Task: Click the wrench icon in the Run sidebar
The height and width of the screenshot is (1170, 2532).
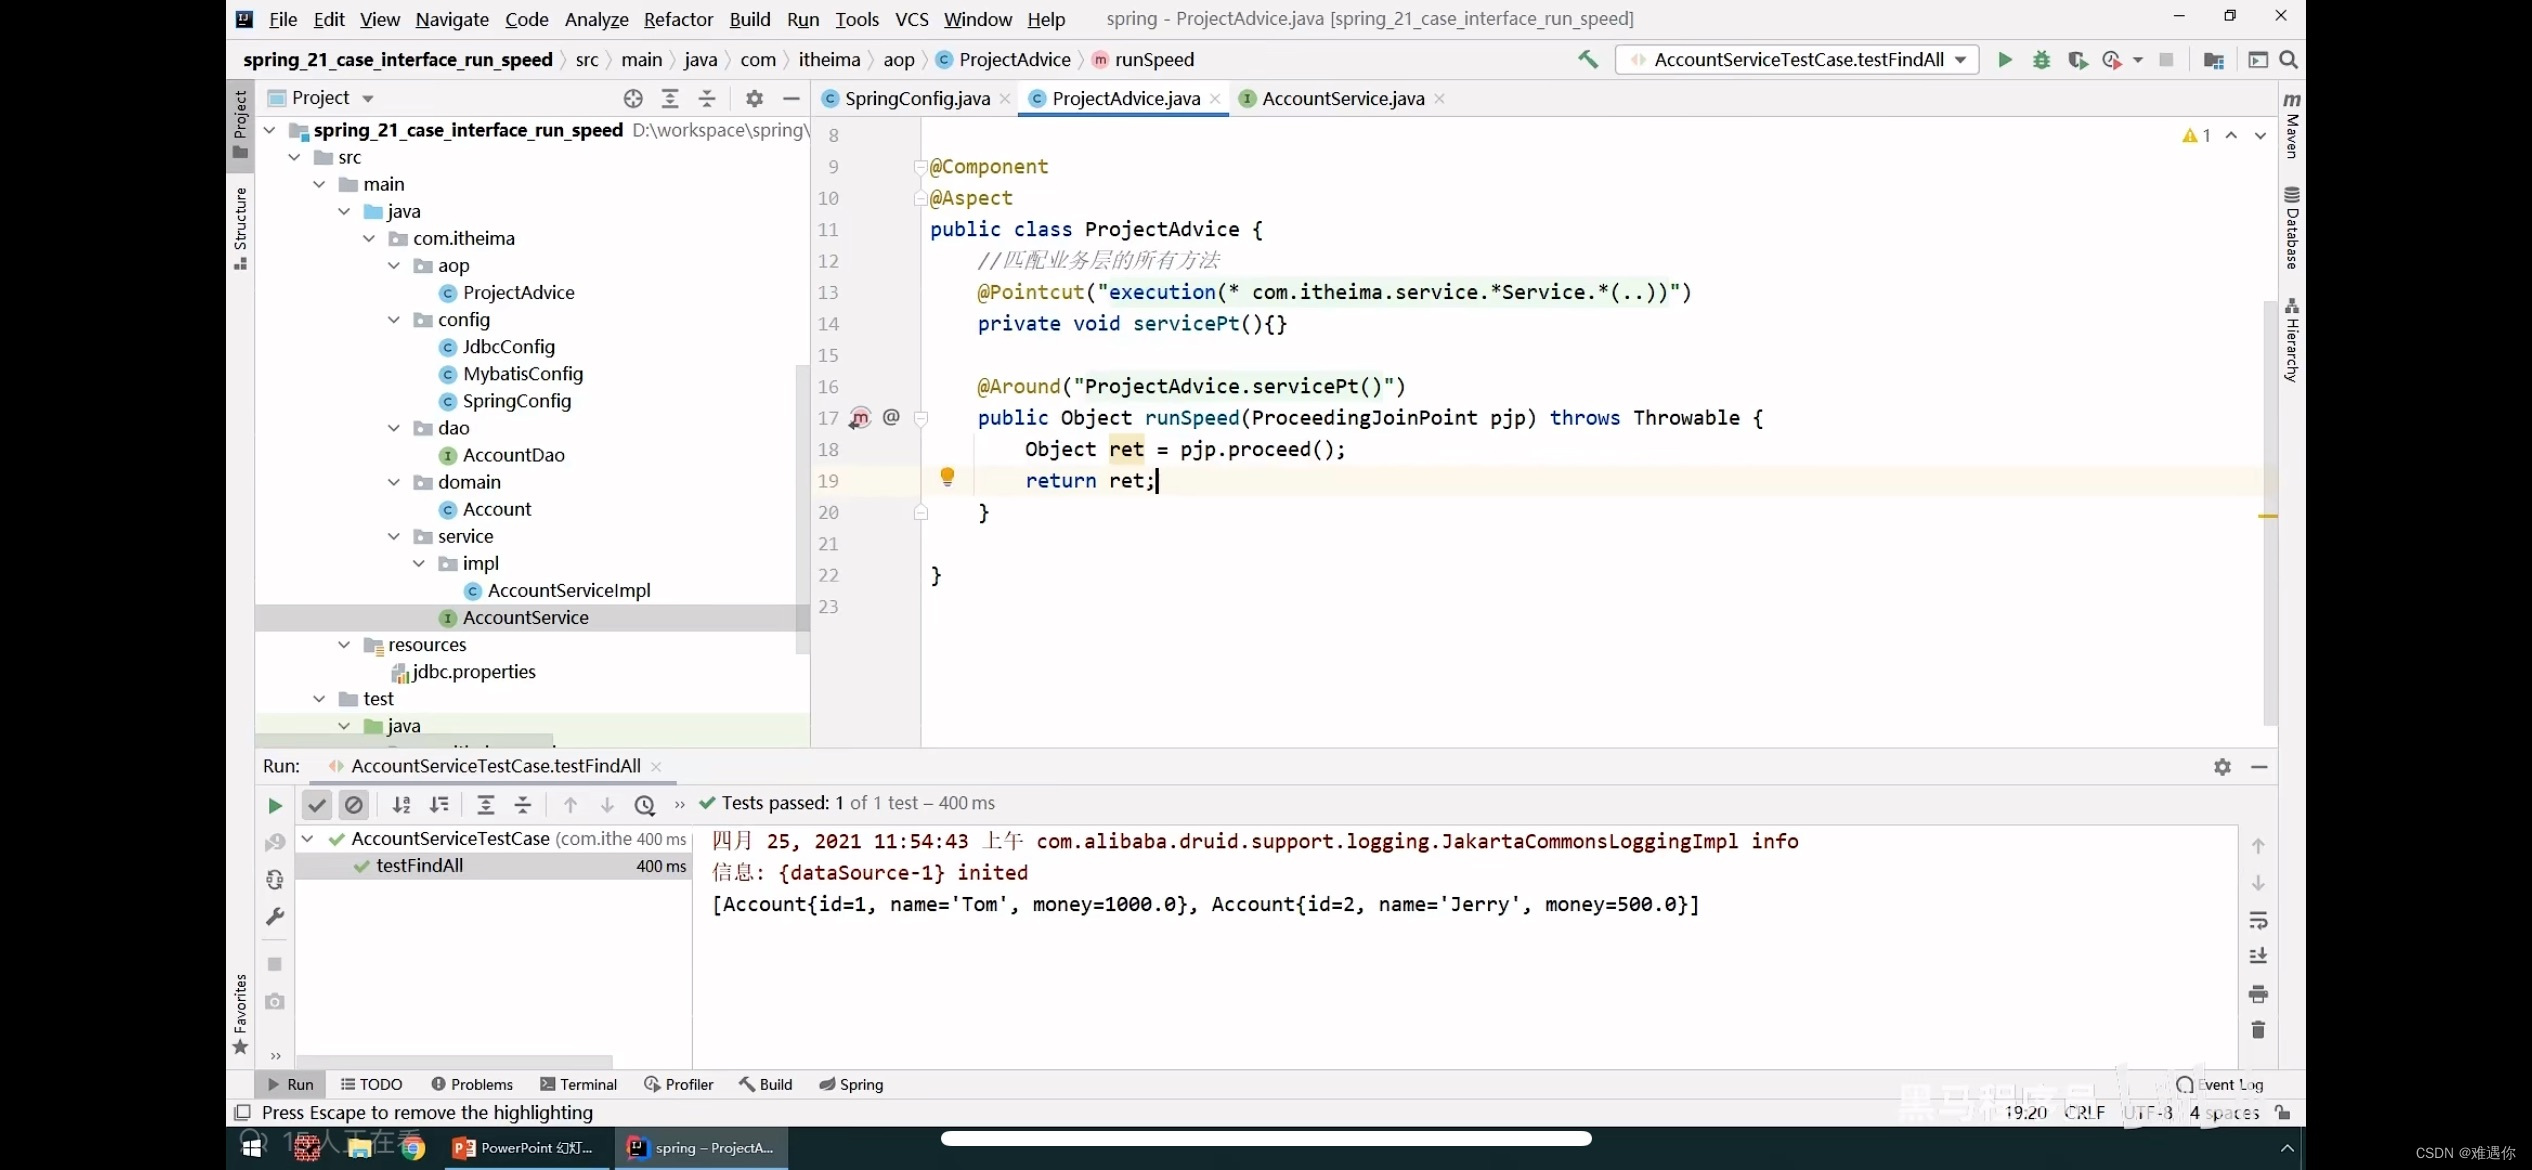Action: pos(275,916)
